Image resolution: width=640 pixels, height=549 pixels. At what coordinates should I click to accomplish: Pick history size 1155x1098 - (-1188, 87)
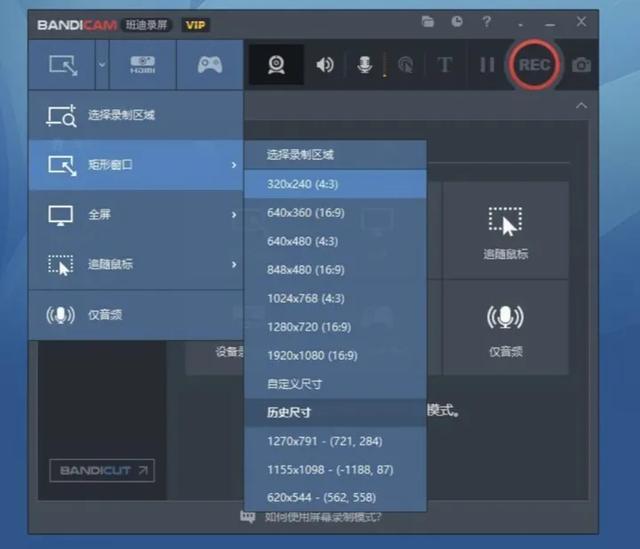tap(336, 470)
